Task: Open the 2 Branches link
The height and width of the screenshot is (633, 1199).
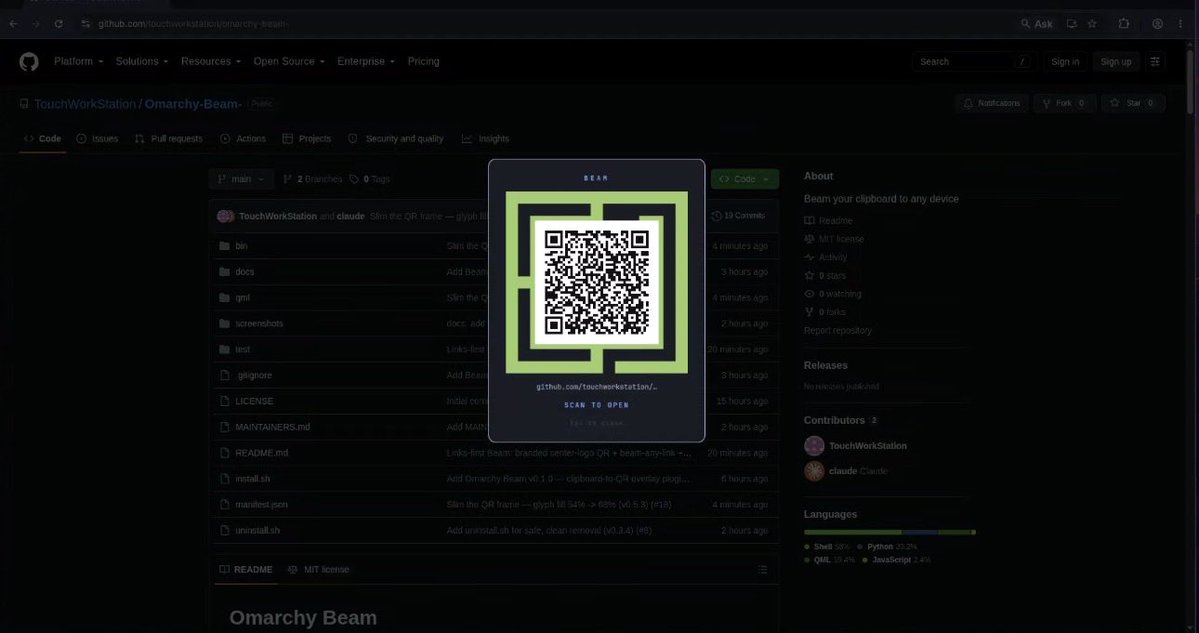Action: (x=313, y=179)
